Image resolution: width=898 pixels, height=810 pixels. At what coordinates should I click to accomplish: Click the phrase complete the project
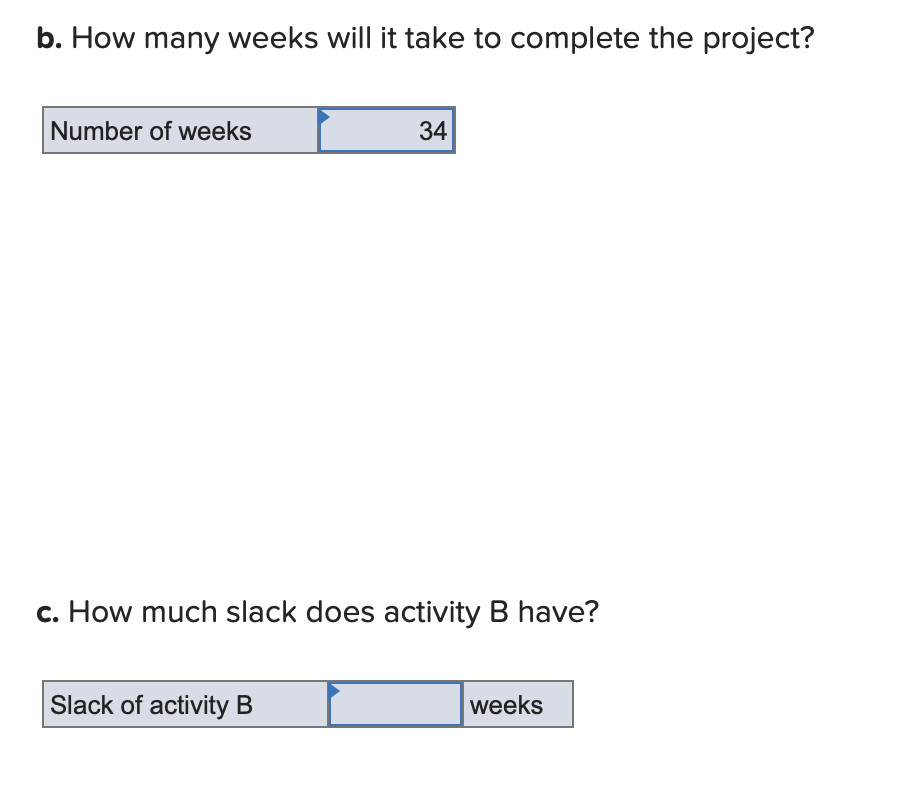[x=660, y=37]
